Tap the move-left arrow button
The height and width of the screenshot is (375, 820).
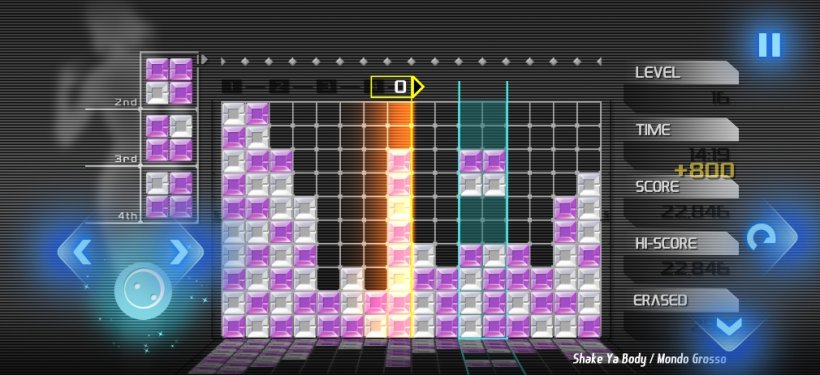click(x=83, y=253)
